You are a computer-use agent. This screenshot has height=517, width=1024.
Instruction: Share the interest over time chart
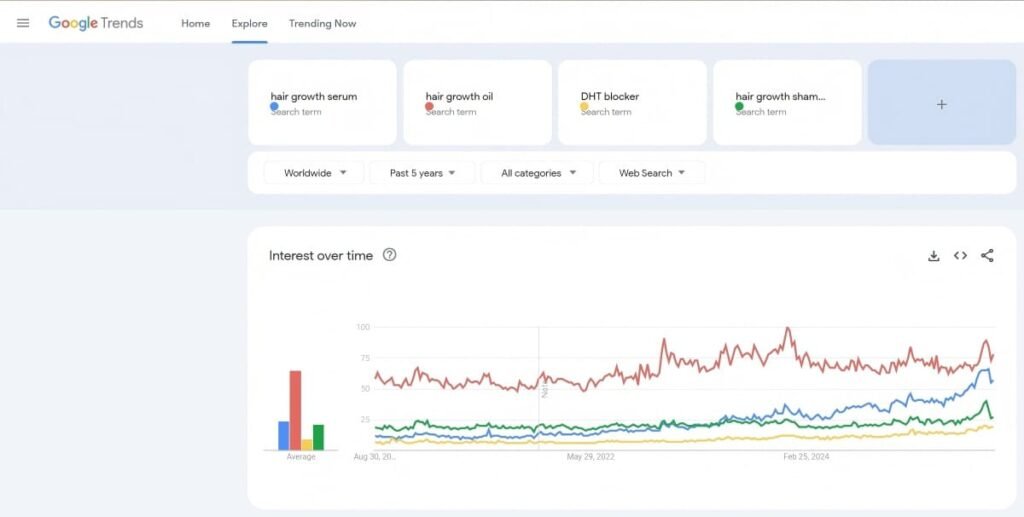[987, 256]
